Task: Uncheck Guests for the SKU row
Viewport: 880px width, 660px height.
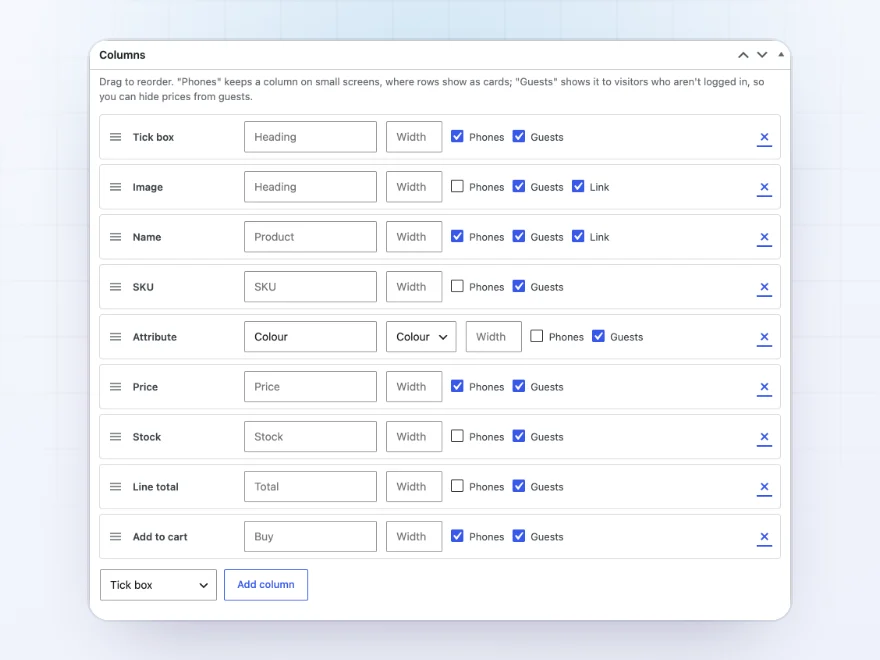Action: 519,286
